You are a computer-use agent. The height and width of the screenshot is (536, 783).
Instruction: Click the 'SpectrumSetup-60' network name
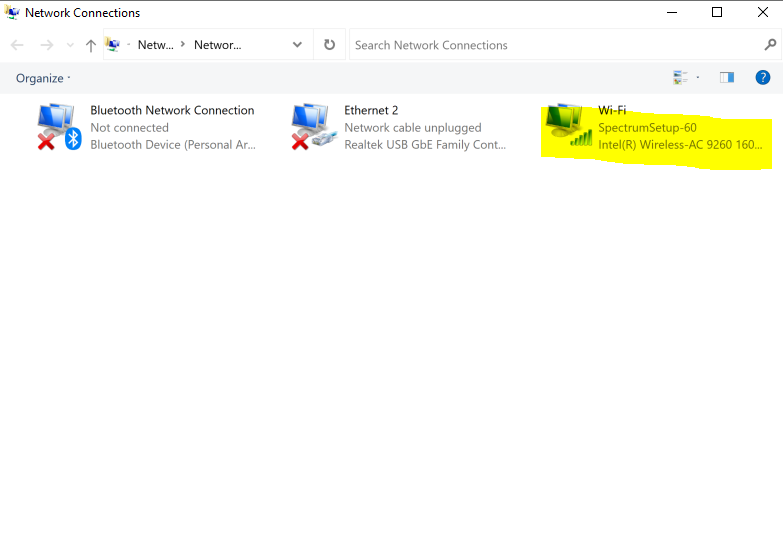tap(647, 128)
